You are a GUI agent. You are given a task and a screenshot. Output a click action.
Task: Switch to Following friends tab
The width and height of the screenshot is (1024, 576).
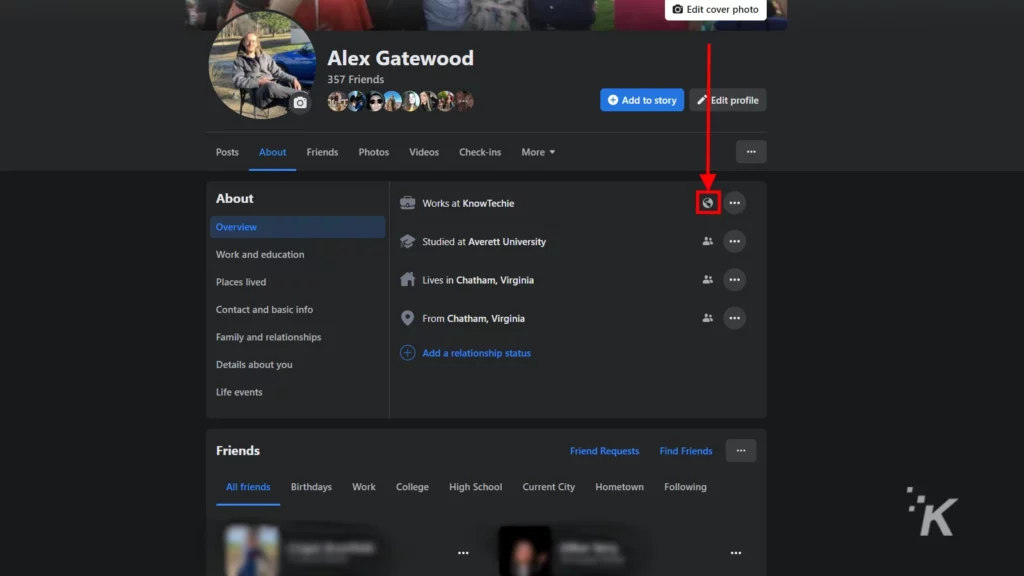click(685, 487)
